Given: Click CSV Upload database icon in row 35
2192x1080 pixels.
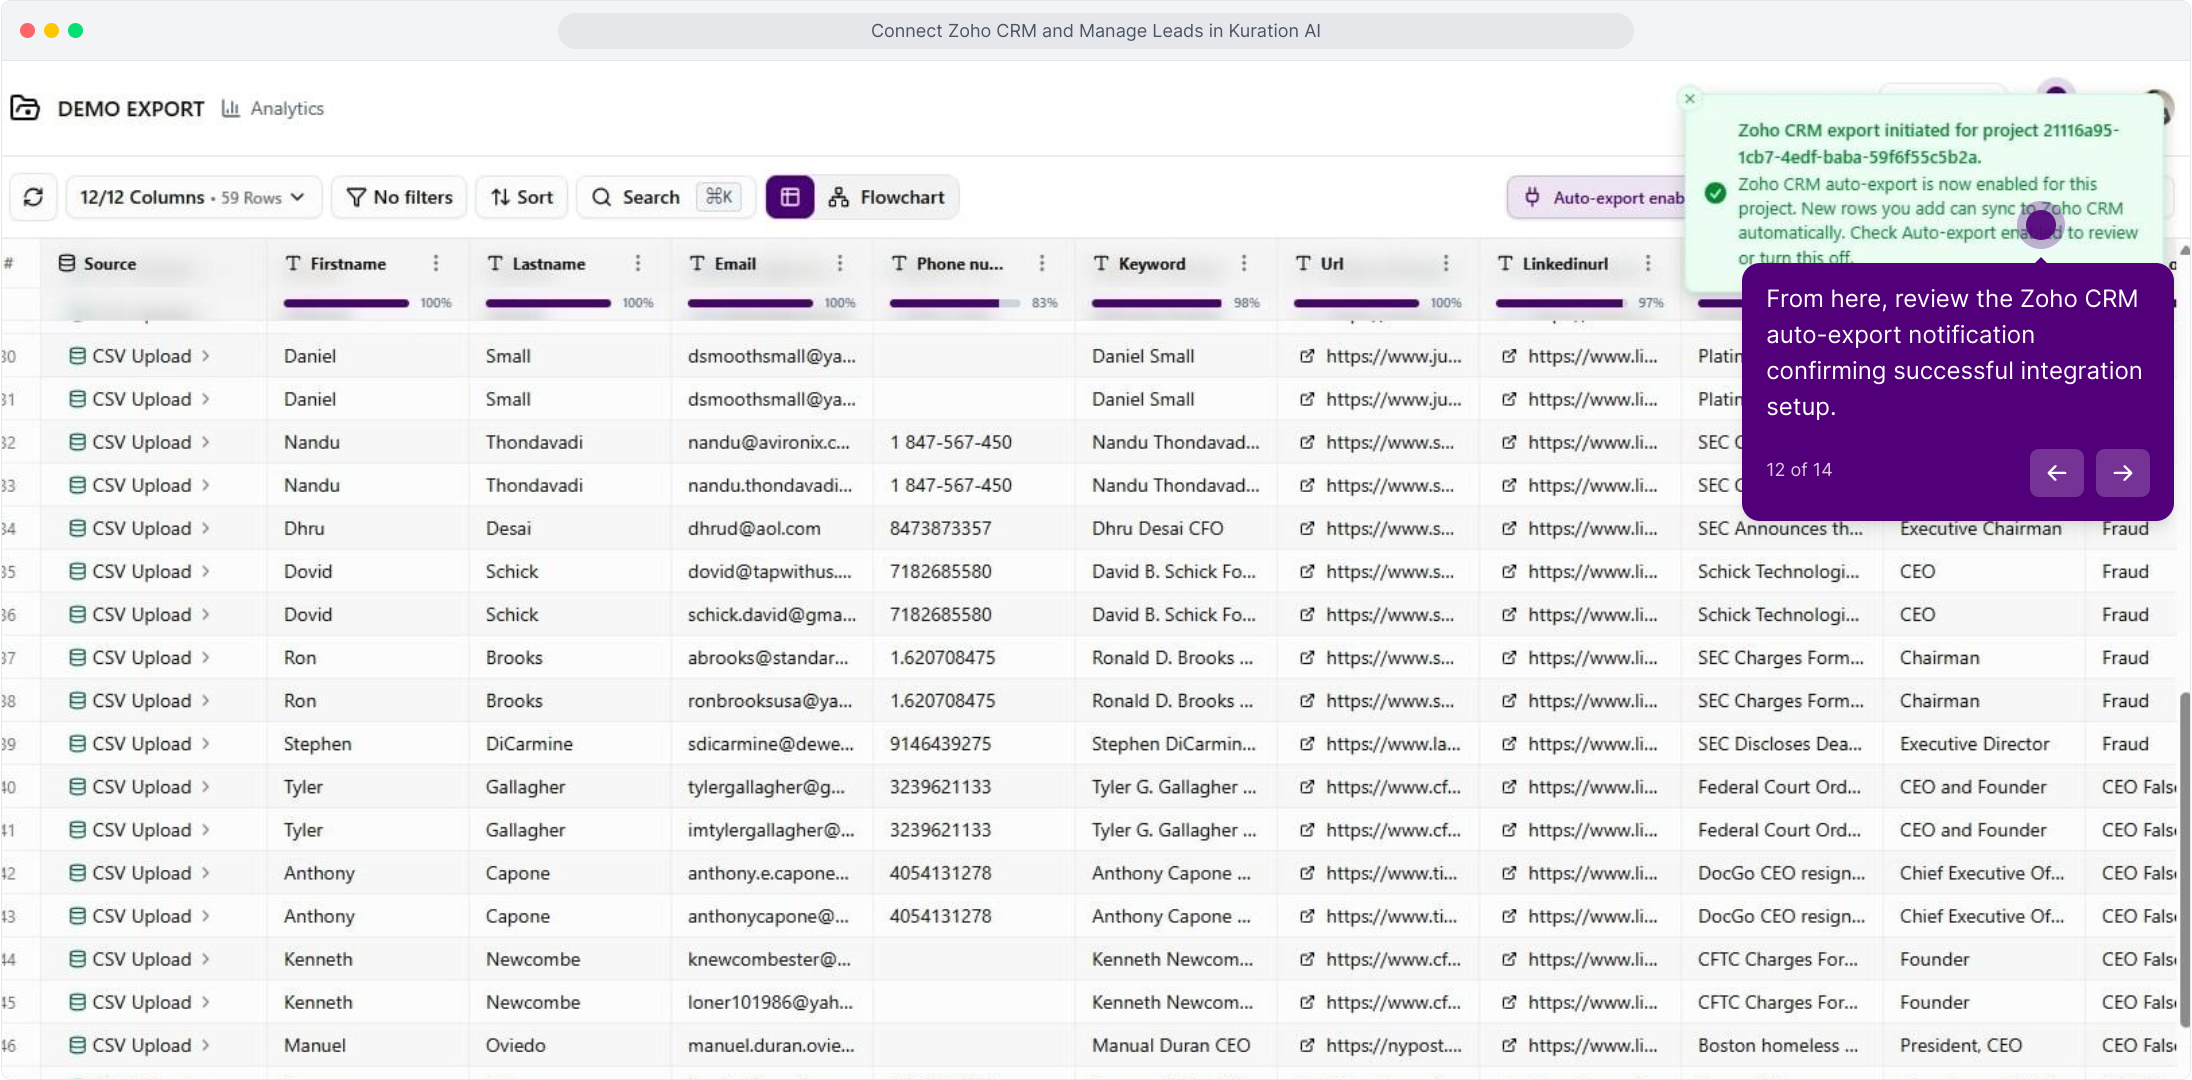Looking at the screenshot, I should pyautogui.click(x=77, y=571).
